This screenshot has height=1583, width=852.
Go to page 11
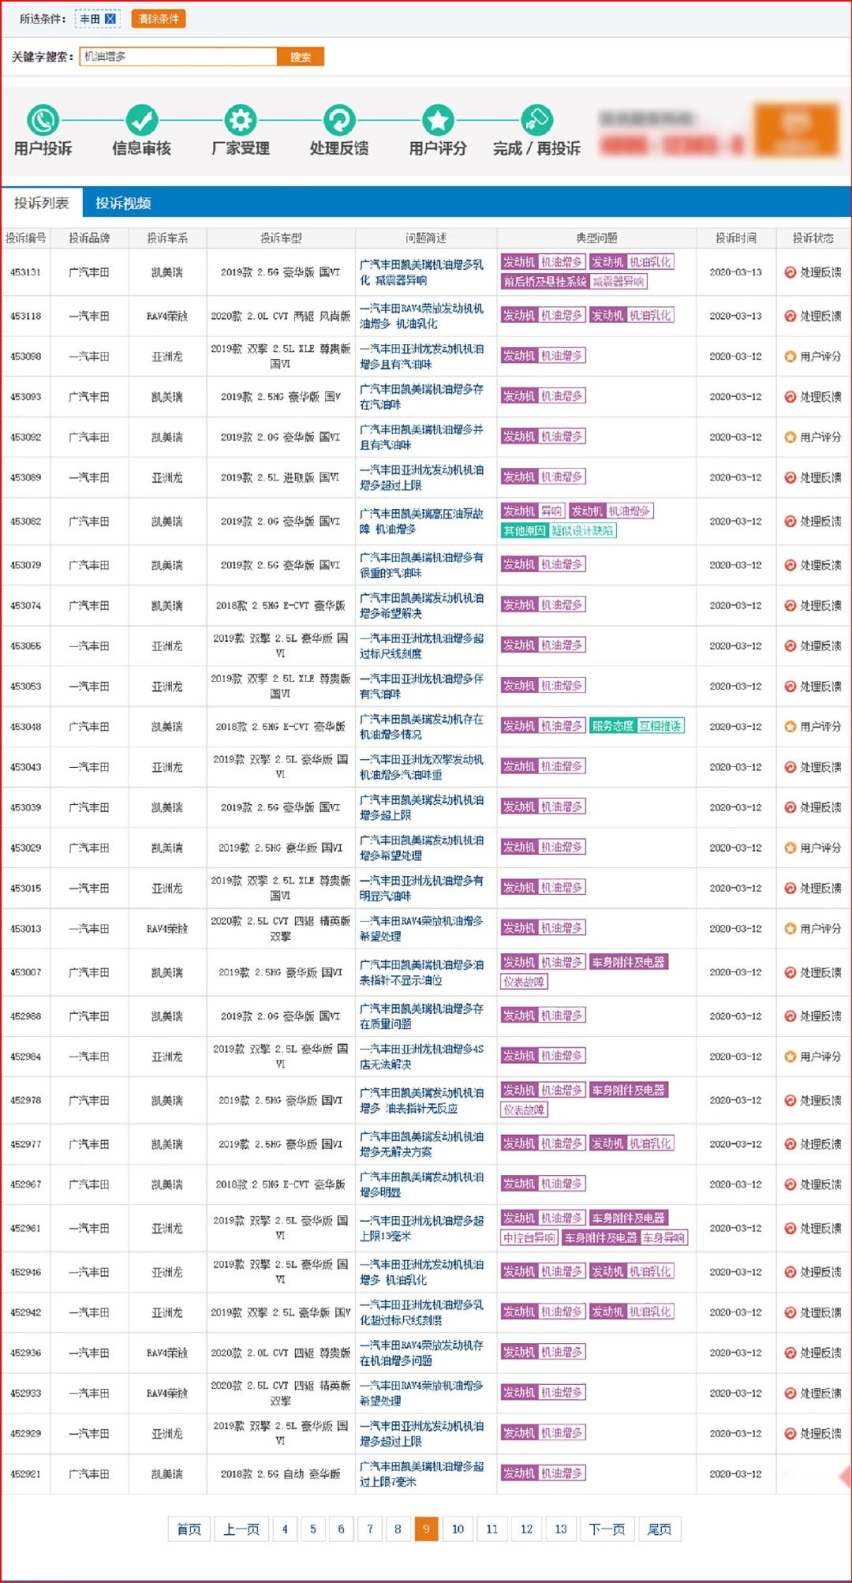point(492,1529)
